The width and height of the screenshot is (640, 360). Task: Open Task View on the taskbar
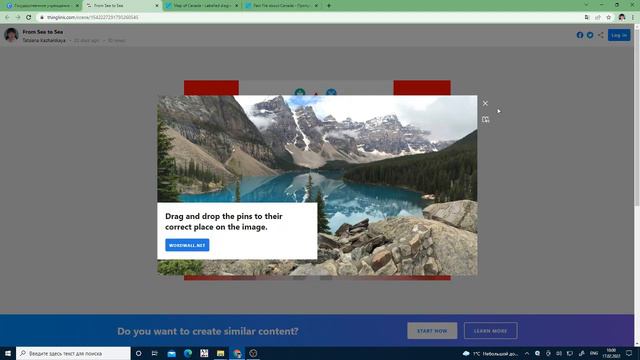155,353
